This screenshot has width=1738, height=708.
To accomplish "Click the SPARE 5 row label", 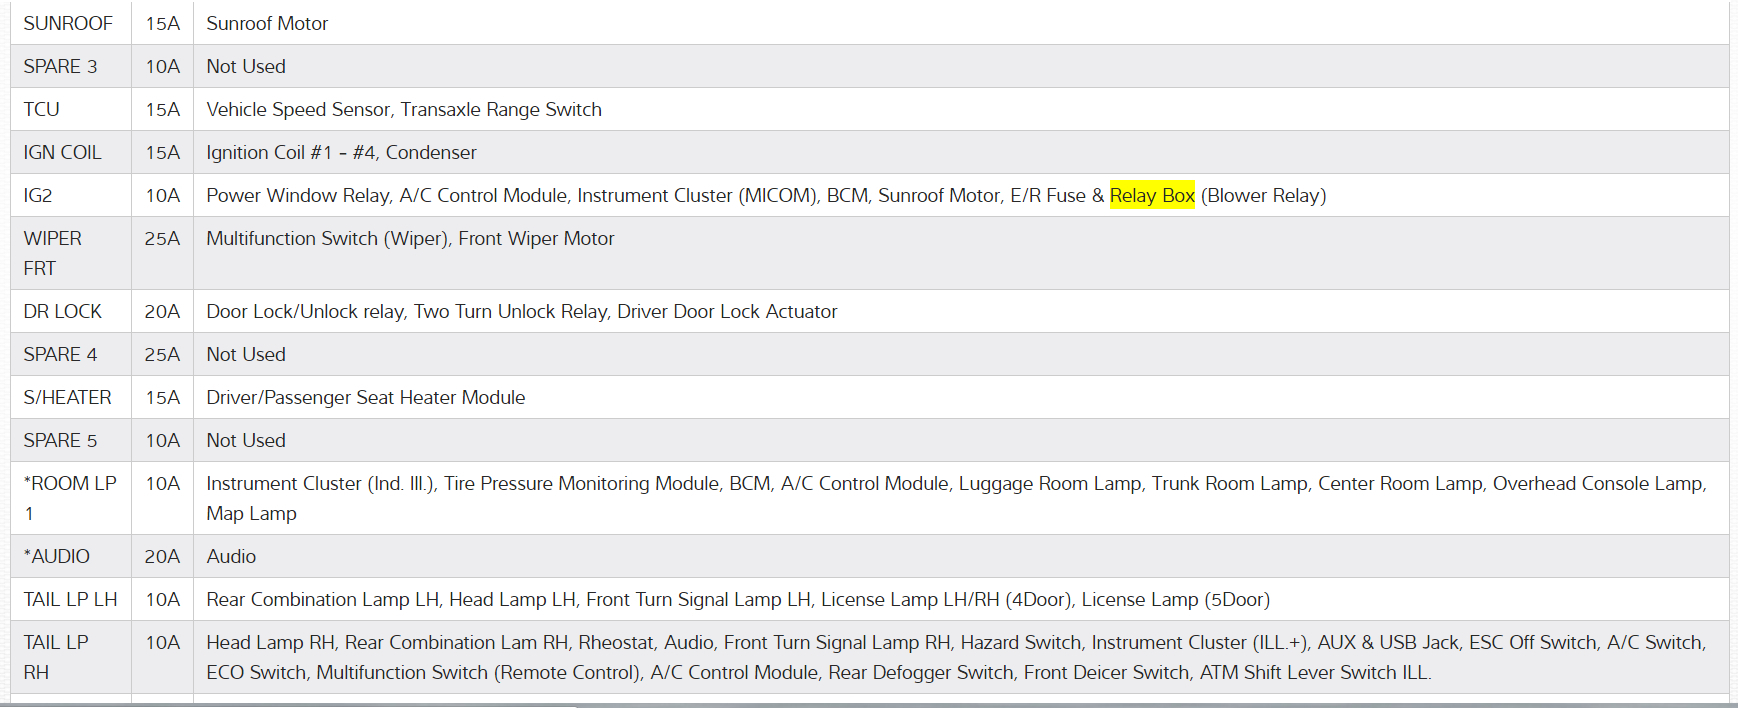I will (60, 440).
